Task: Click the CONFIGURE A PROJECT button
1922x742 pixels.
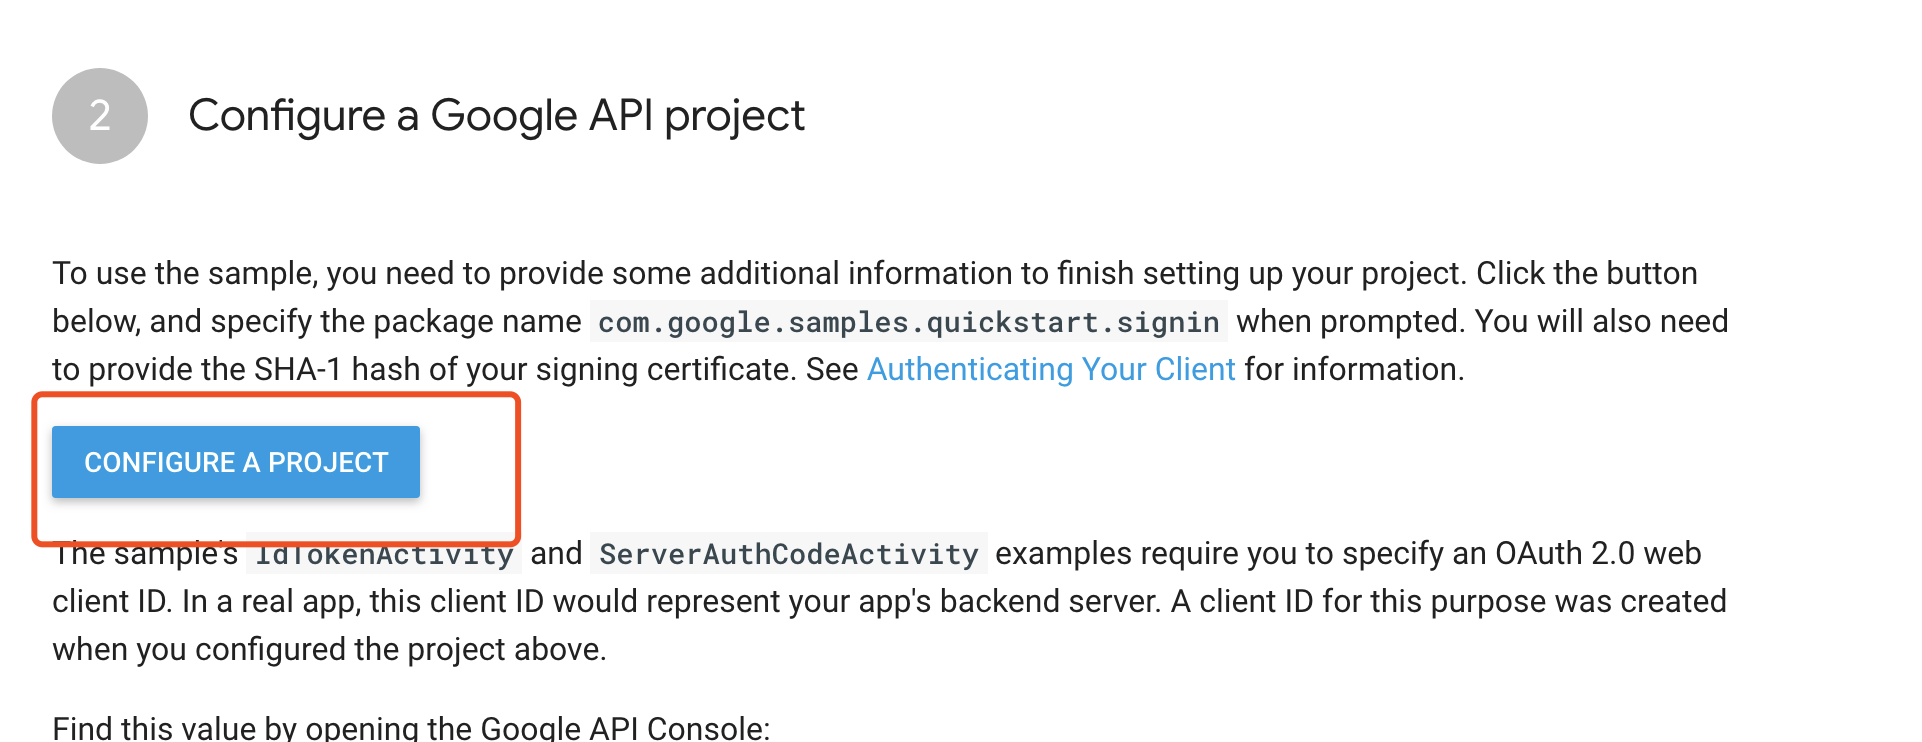Action: [236, 462]
